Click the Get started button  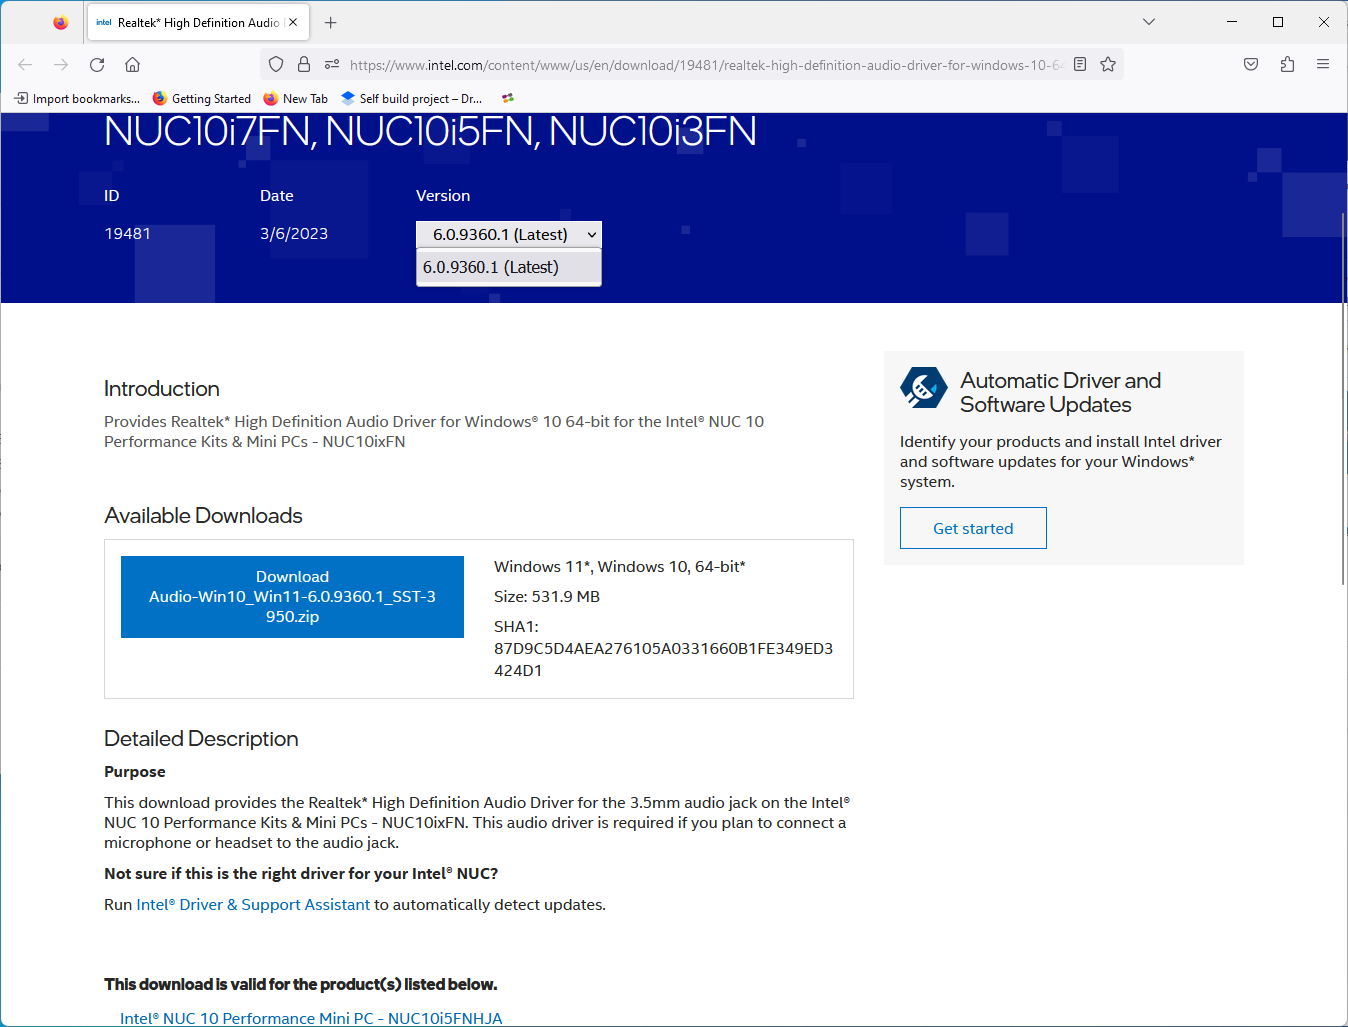pyautogui.click(x=973, y=528)
